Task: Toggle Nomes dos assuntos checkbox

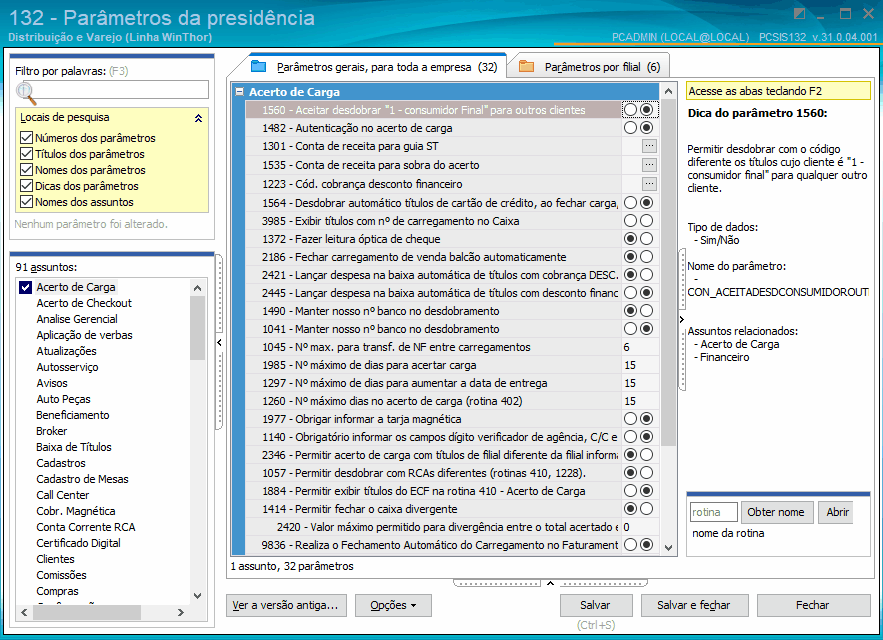Action: pyautogui.click(x=26, y=201)
